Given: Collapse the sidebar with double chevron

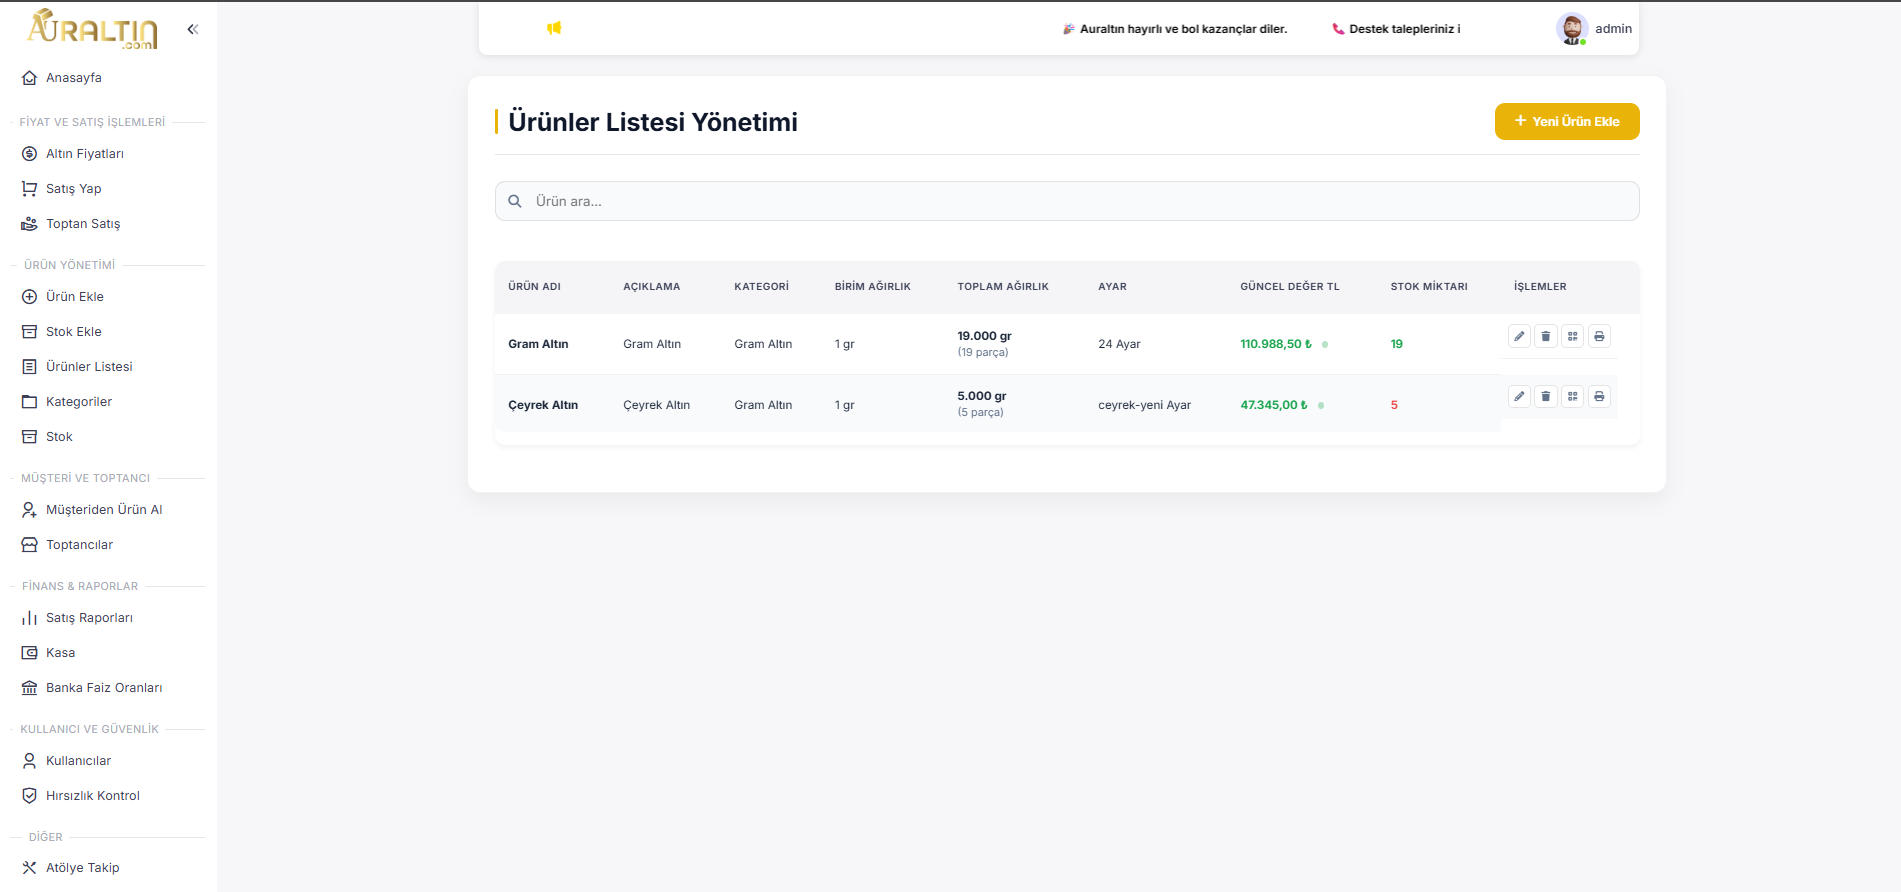Looking at the screenshot, I should tap(193, 29).
